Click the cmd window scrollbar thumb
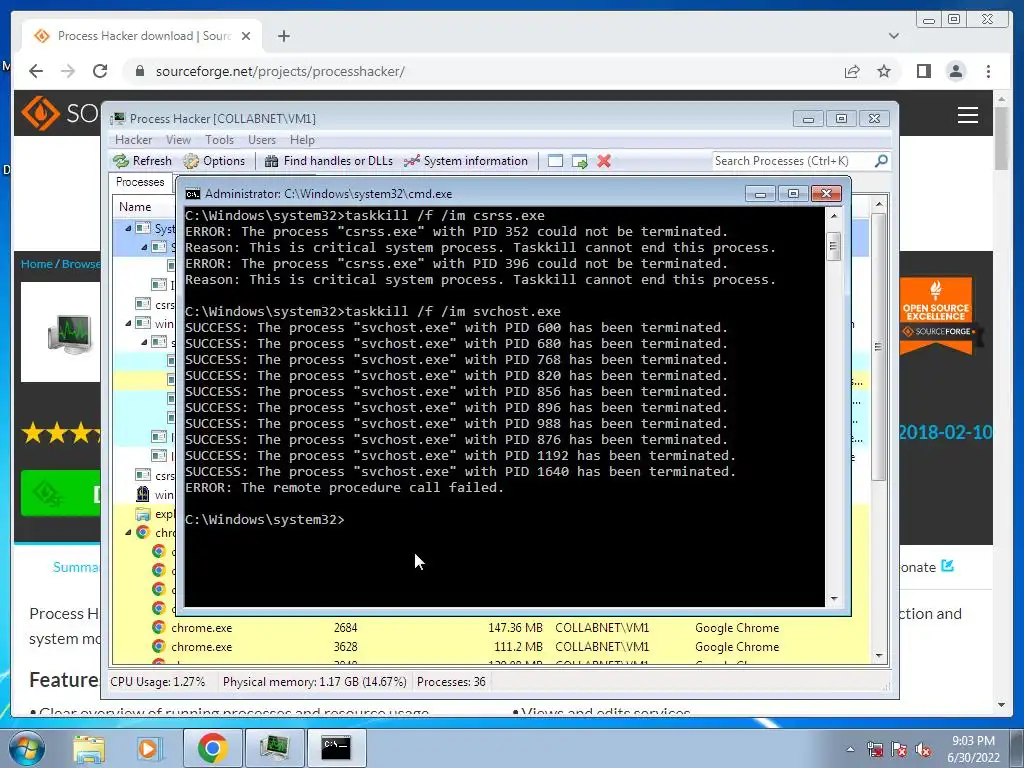This screenshot has height=768, width=1024. (x=834, y=246)
